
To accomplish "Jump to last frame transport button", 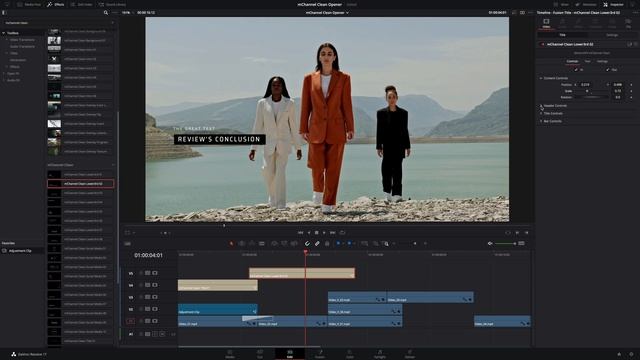I will tap(333, 233).
